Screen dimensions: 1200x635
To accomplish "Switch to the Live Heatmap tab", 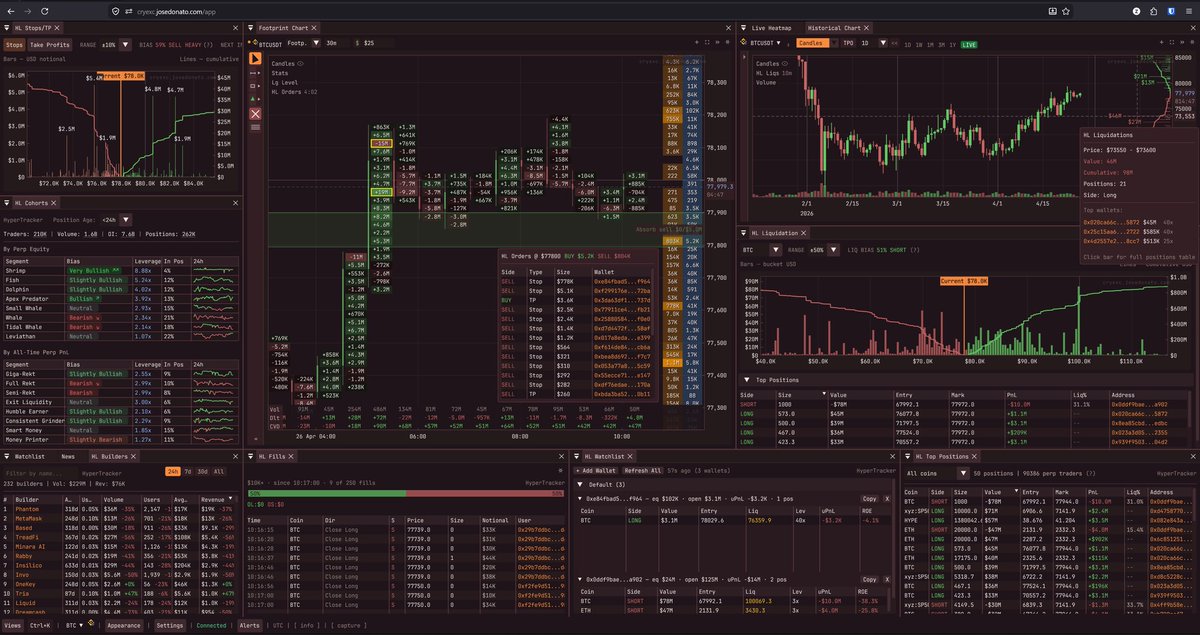I will click(772, 28).
